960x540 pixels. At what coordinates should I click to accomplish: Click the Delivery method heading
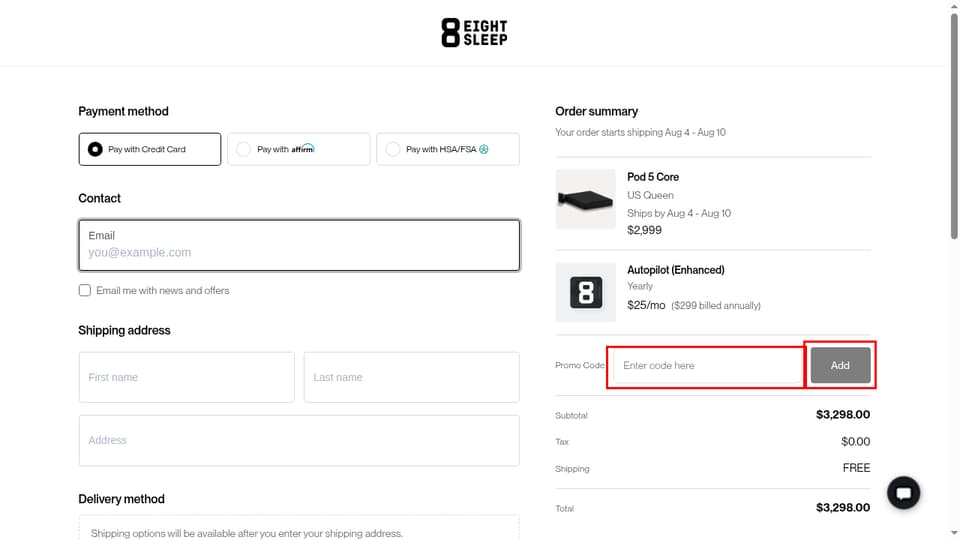121,499
